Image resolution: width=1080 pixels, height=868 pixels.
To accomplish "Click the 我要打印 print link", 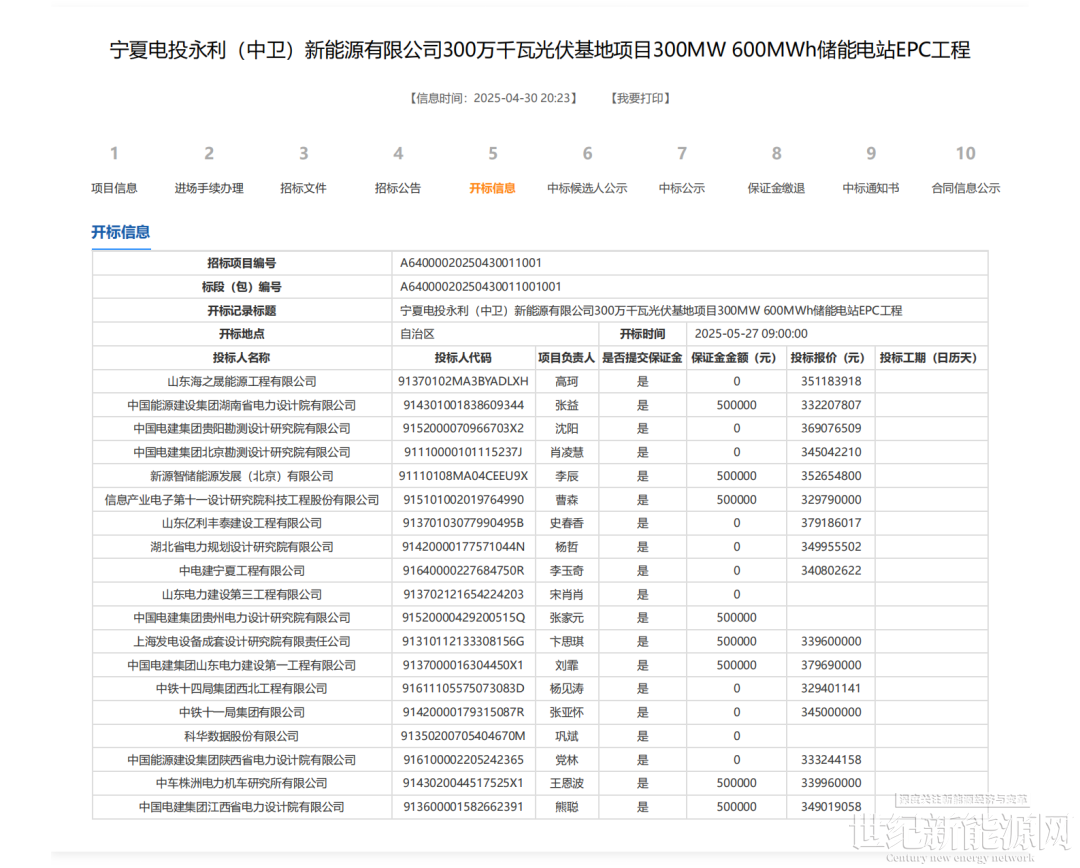I will (x=641, y=98).
